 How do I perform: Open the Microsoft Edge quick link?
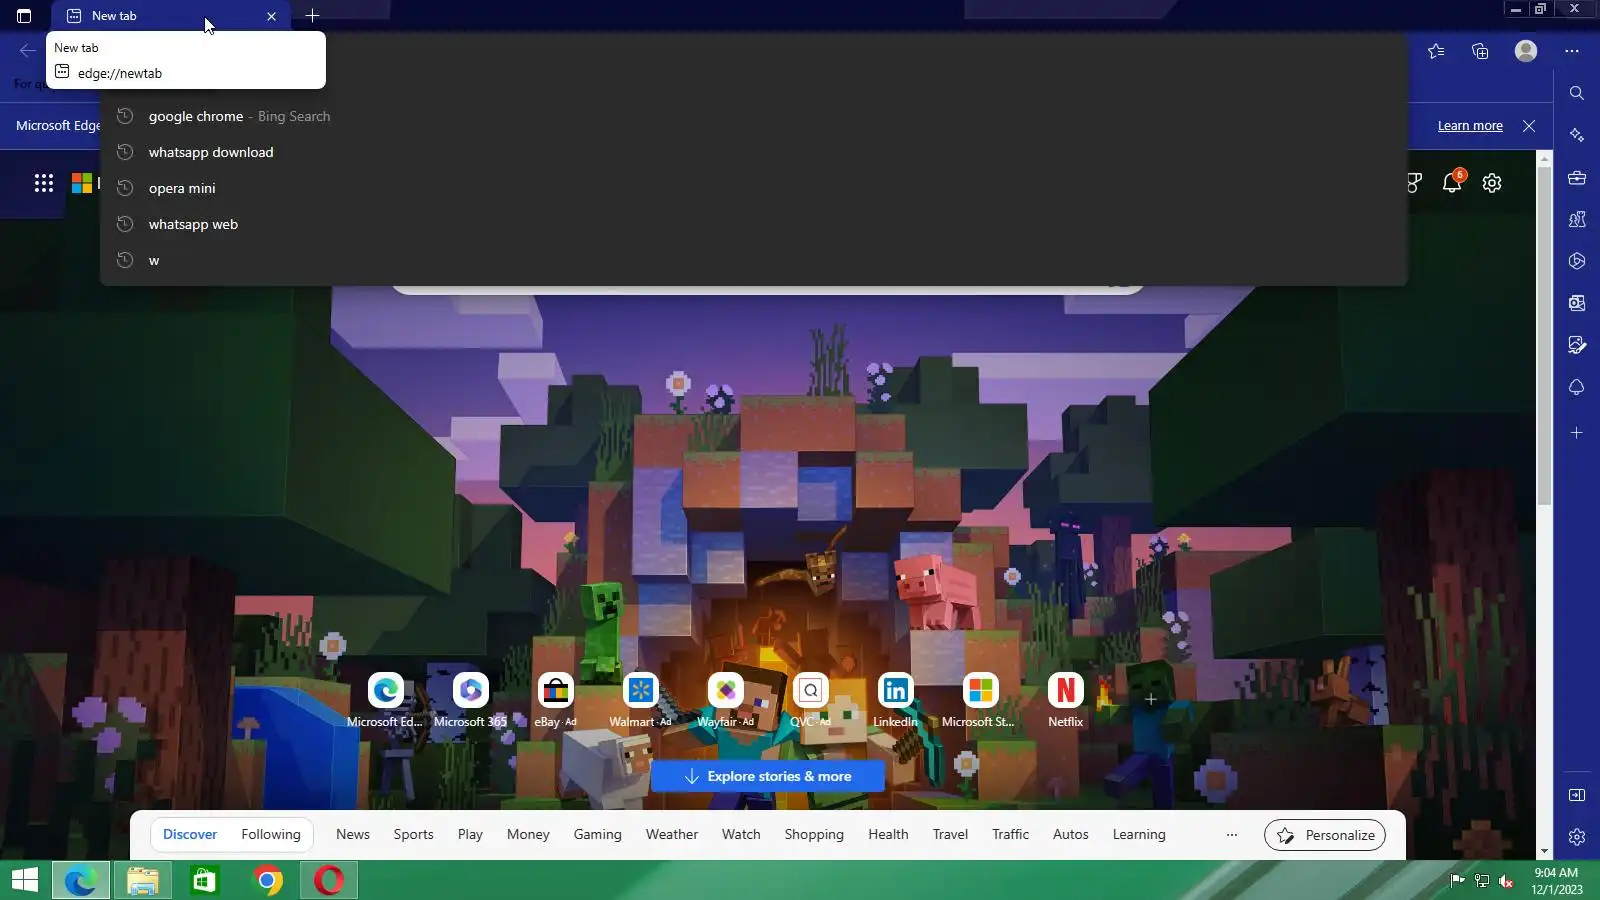(385, 699)
